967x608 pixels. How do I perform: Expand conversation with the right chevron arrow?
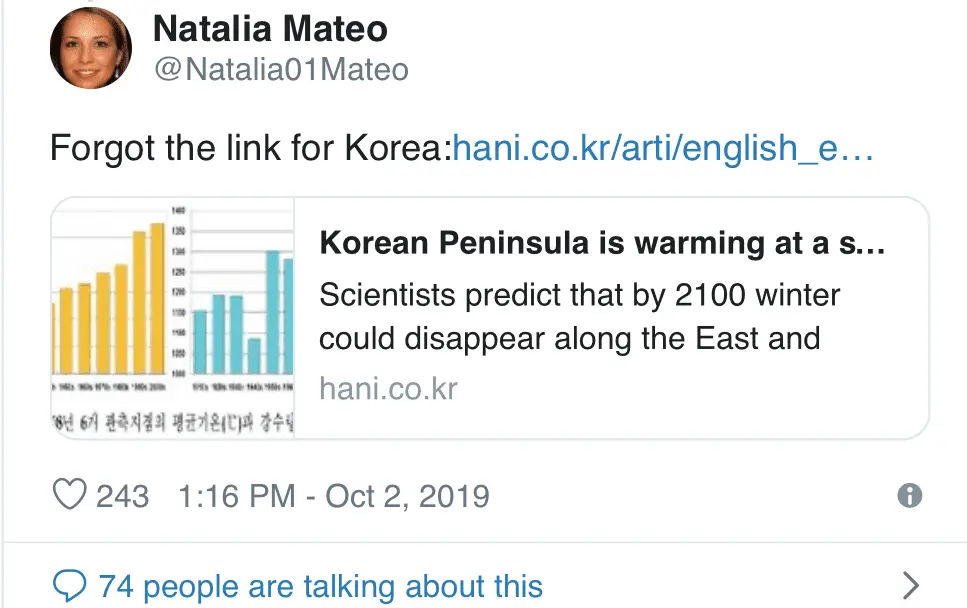910,585
